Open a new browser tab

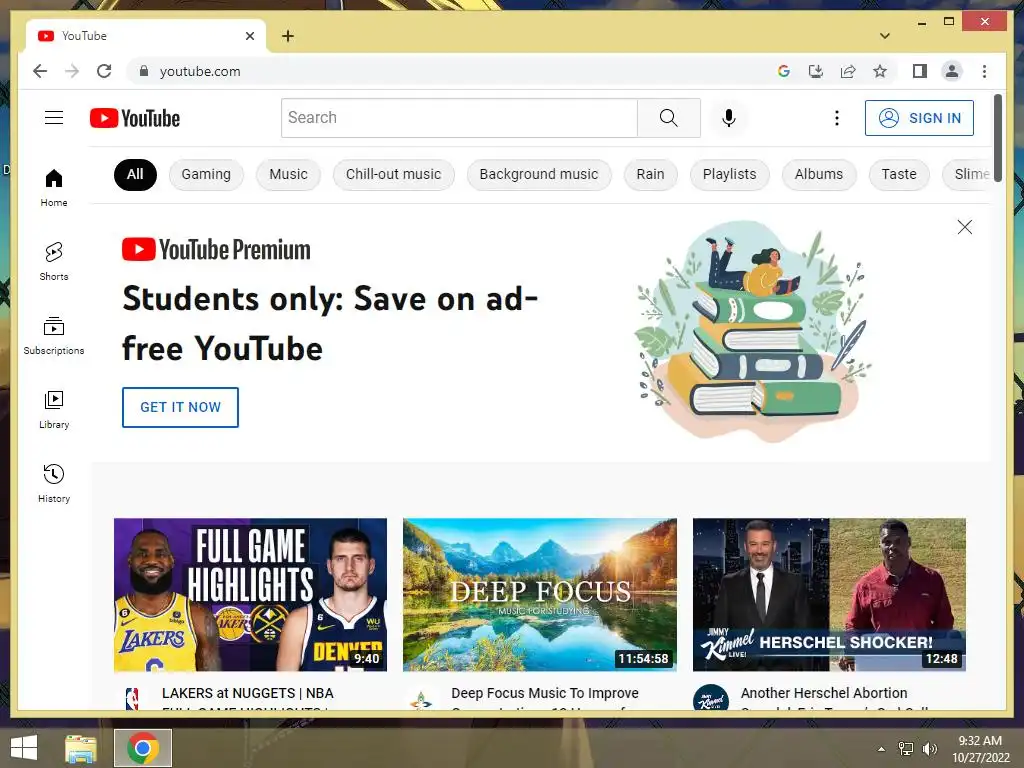(x=287, y=36)
